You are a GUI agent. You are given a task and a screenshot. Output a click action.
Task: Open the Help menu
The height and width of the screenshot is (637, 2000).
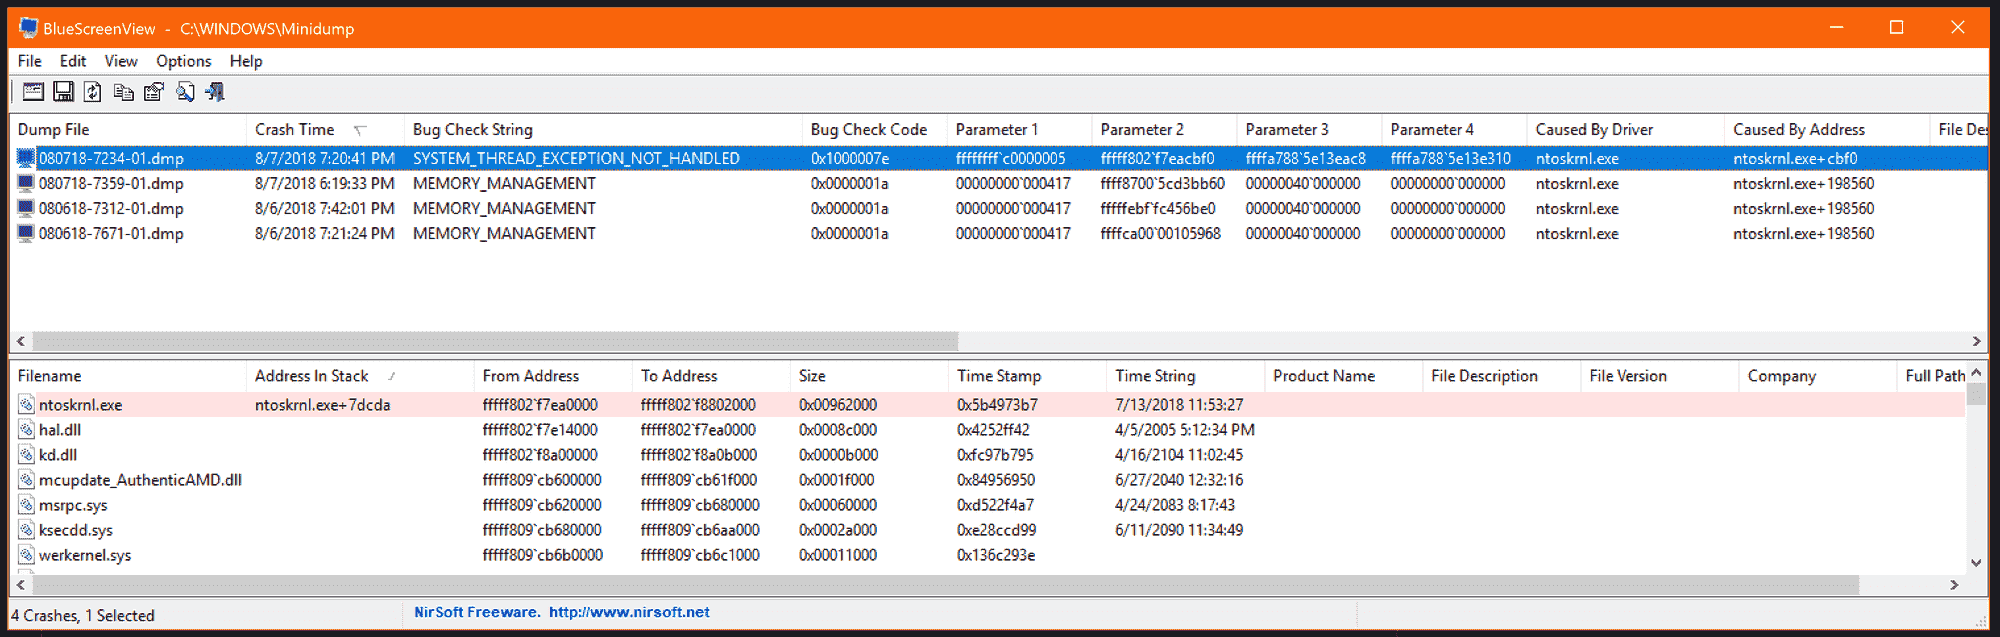[246, 61]
